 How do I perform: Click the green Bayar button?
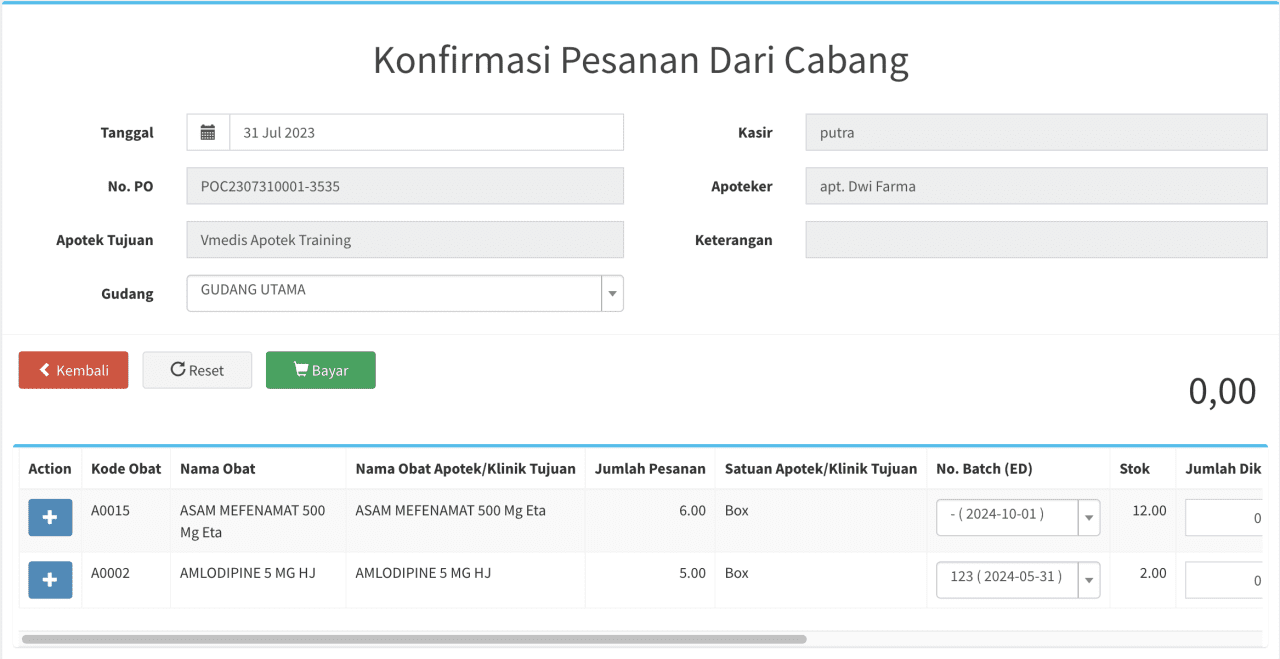point(320,370)
